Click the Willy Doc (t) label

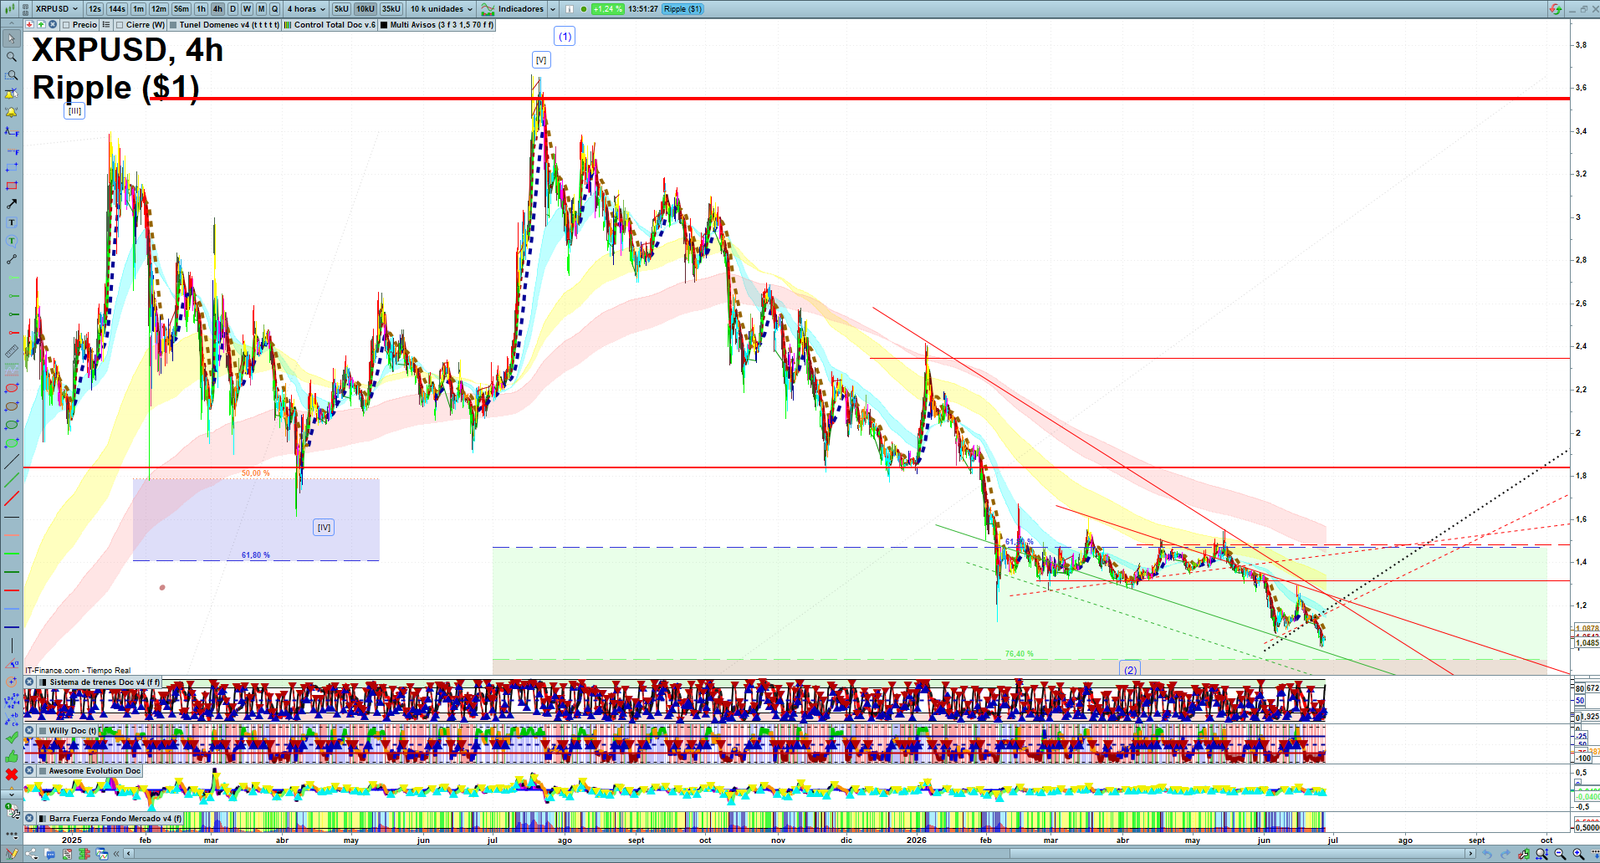point(72,731)
